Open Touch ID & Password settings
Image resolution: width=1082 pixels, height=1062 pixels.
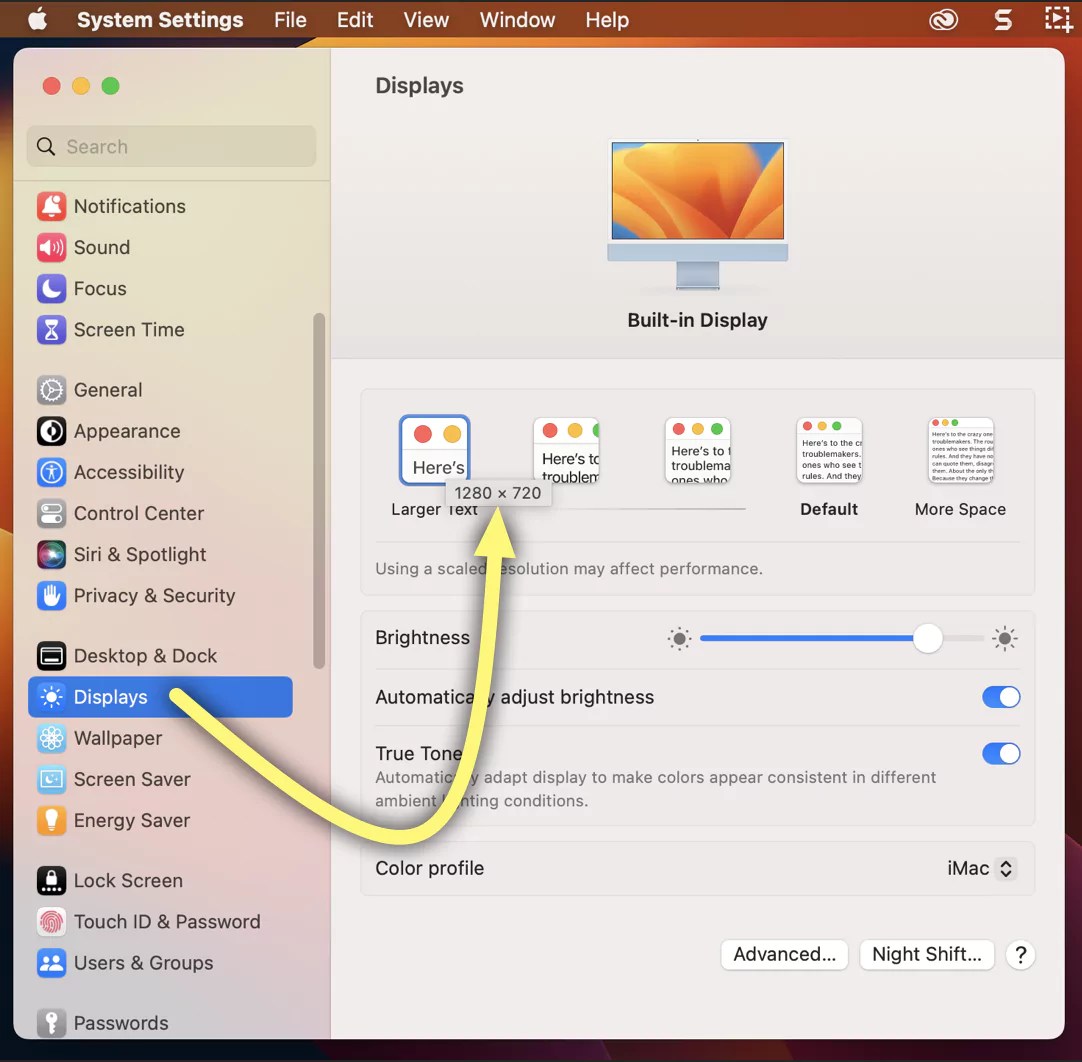pos(167,921)
